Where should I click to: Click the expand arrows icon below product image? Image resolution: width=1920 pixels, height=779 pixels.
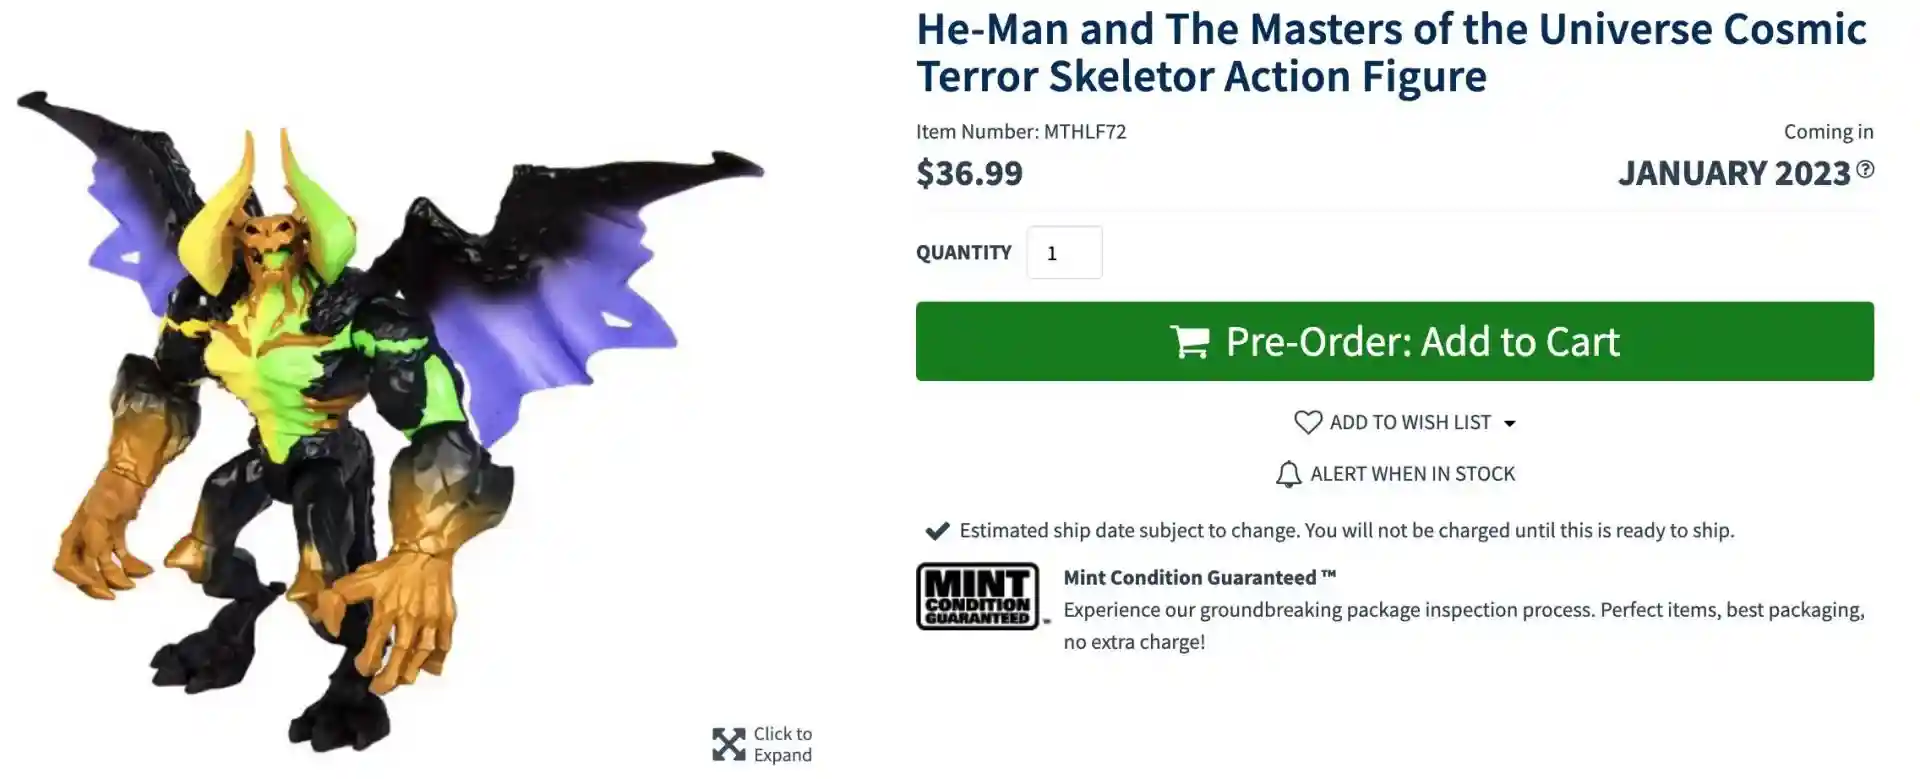click(728, 745)
